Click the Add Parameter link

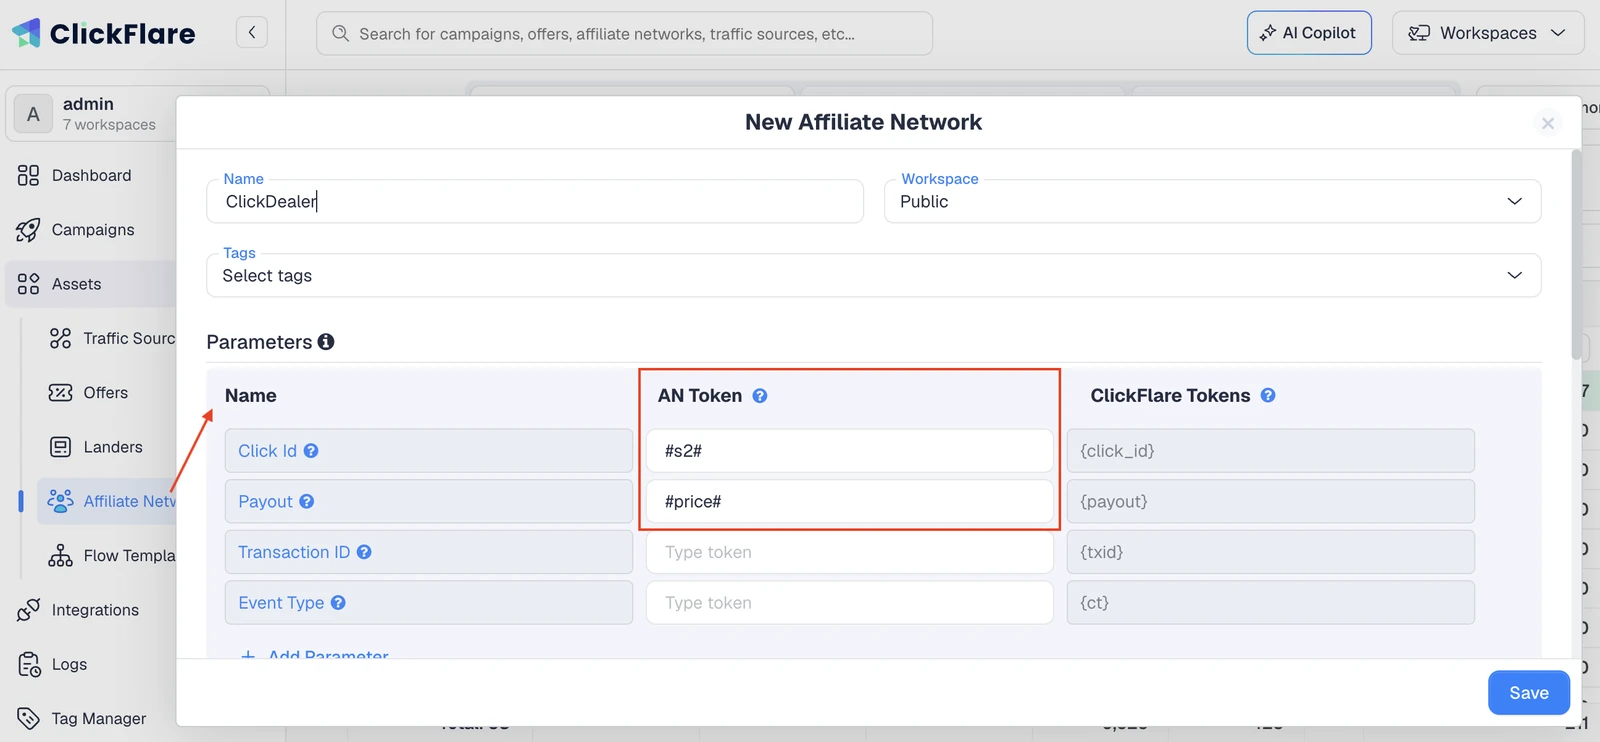316,654
